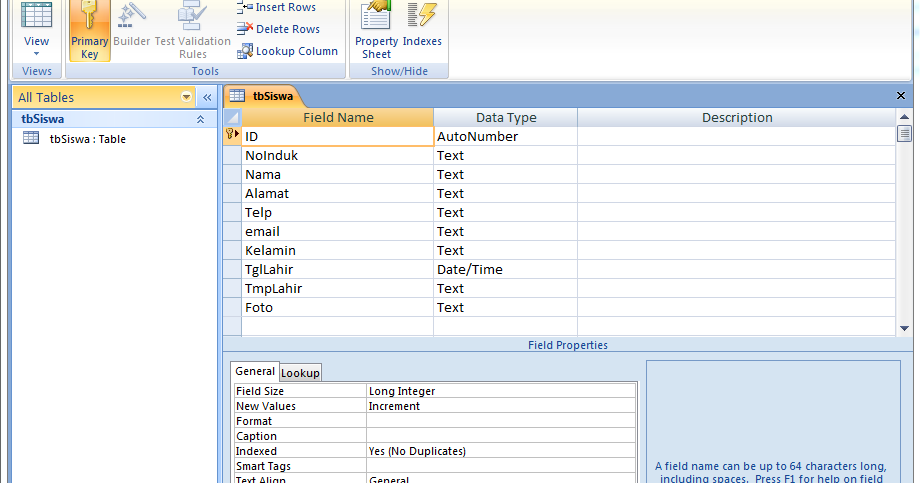This screenshot has width=920, height=483.
Task: Select the Kelamin row selector
Action: point(232,250)
